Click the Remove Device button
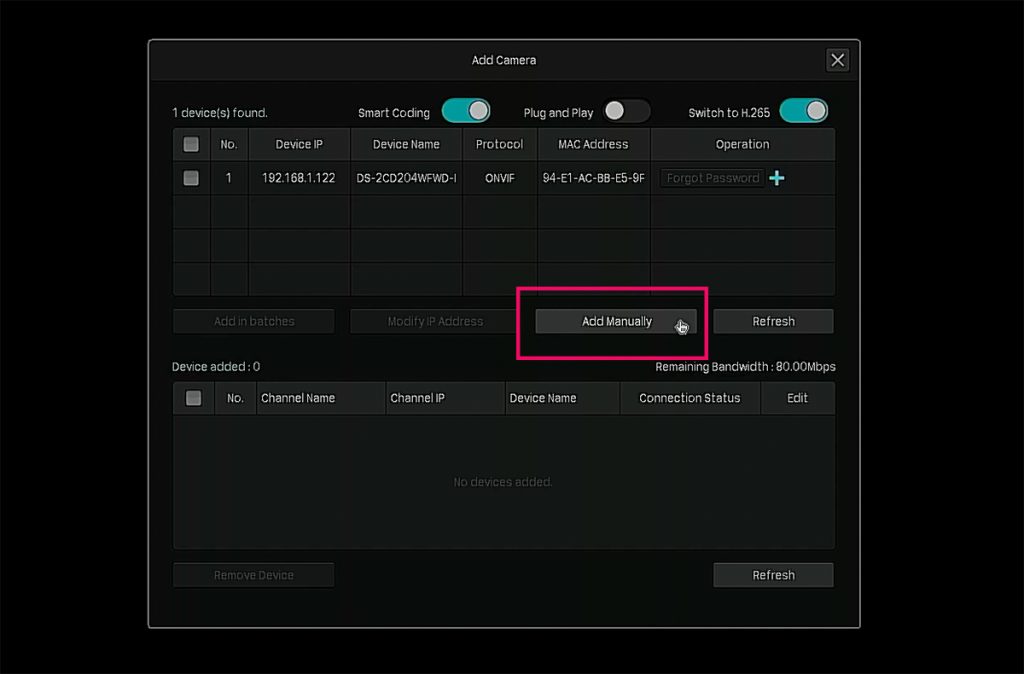The height and width of the screenshot is (674, 1024). pyautogui.click(x=254, y=575)
